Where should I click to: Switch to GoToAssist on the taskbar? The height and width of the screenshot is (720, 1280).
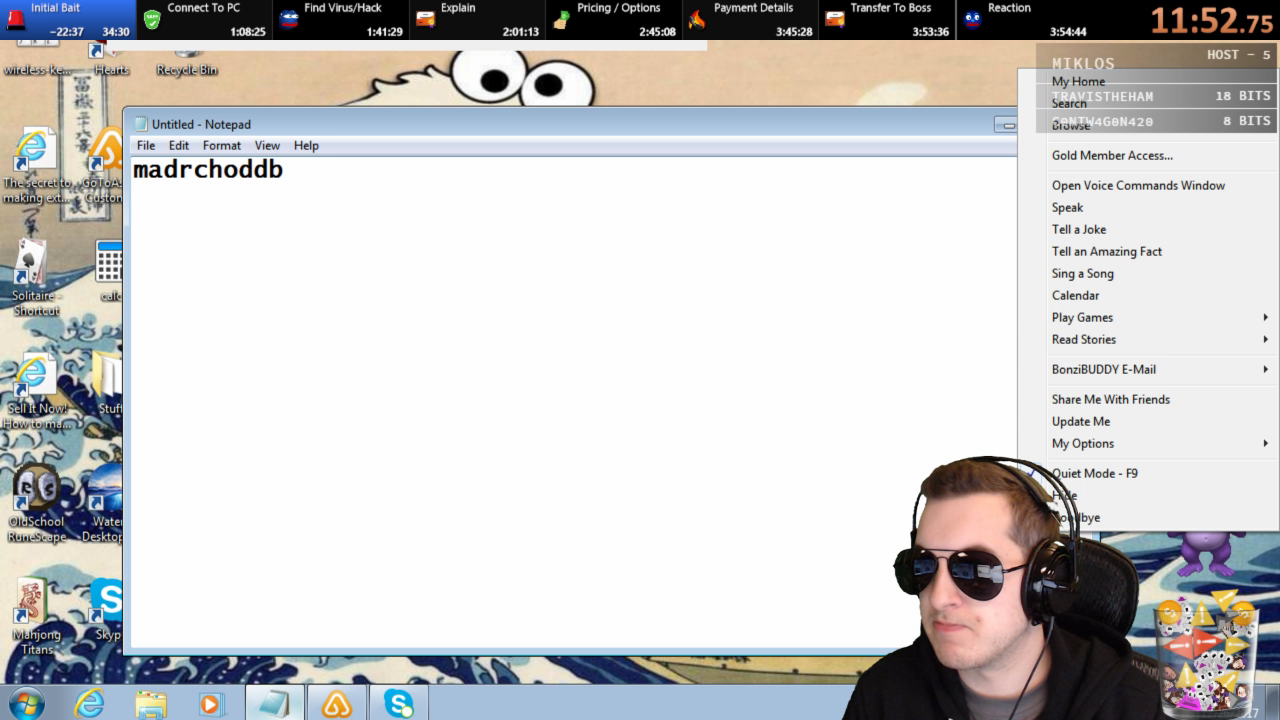coord(336,703)
